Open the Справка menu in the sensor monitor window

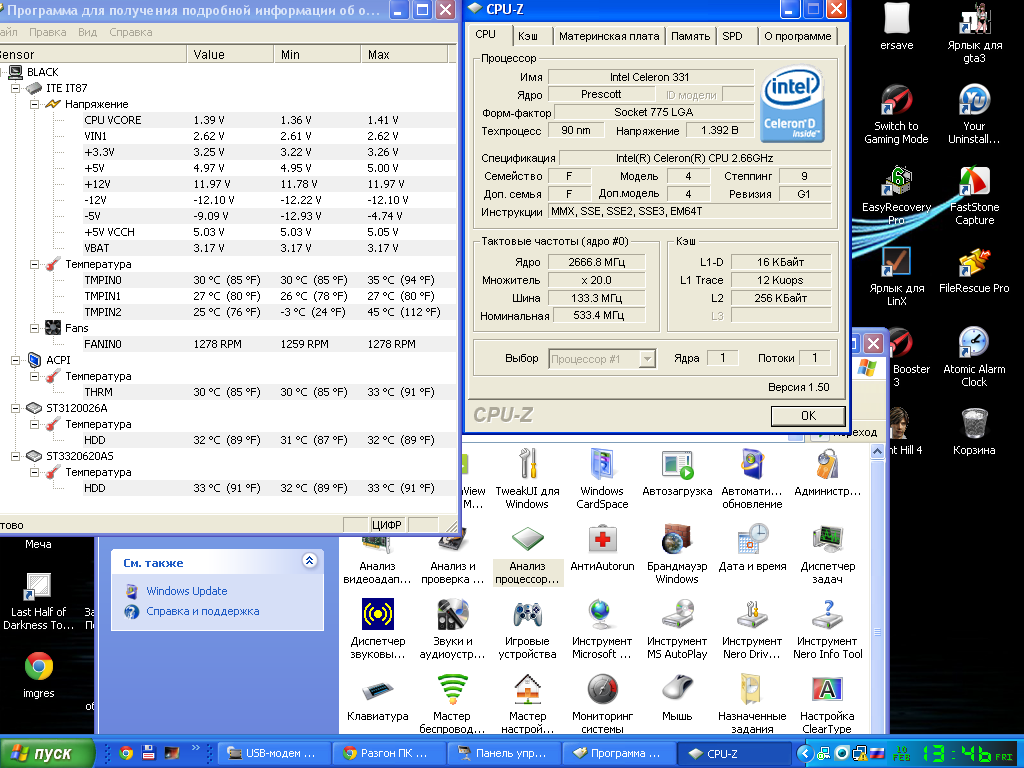click(130, 32)
